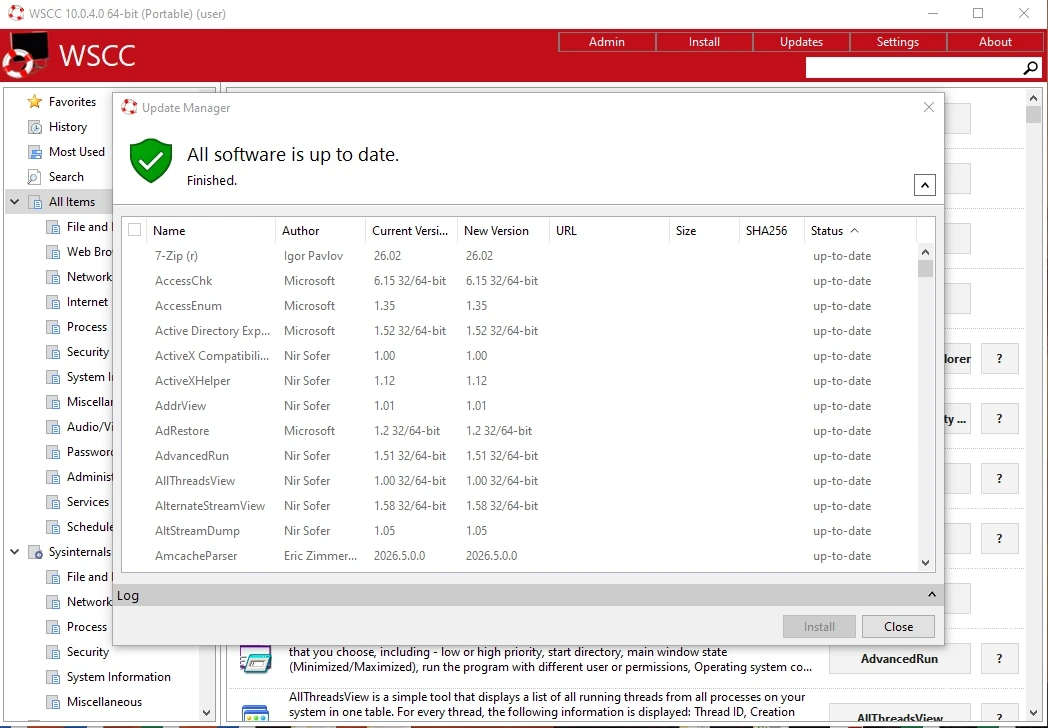Click the History clock icon
This screenshot has height=728, width=1048.
click(x=34, y=127)
